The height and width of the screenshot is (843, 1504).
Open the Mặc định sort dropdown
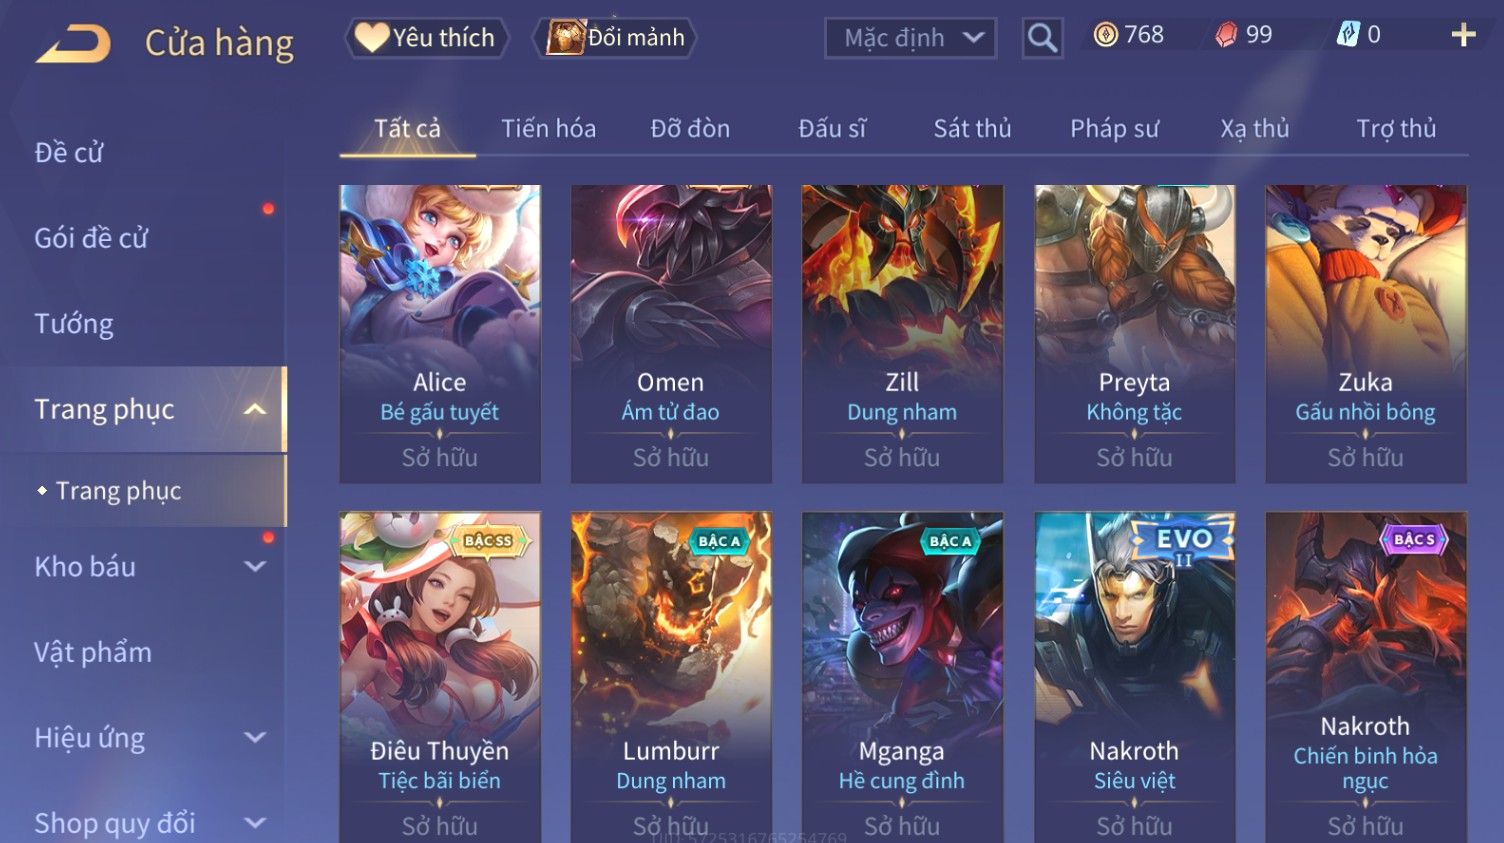910,38
